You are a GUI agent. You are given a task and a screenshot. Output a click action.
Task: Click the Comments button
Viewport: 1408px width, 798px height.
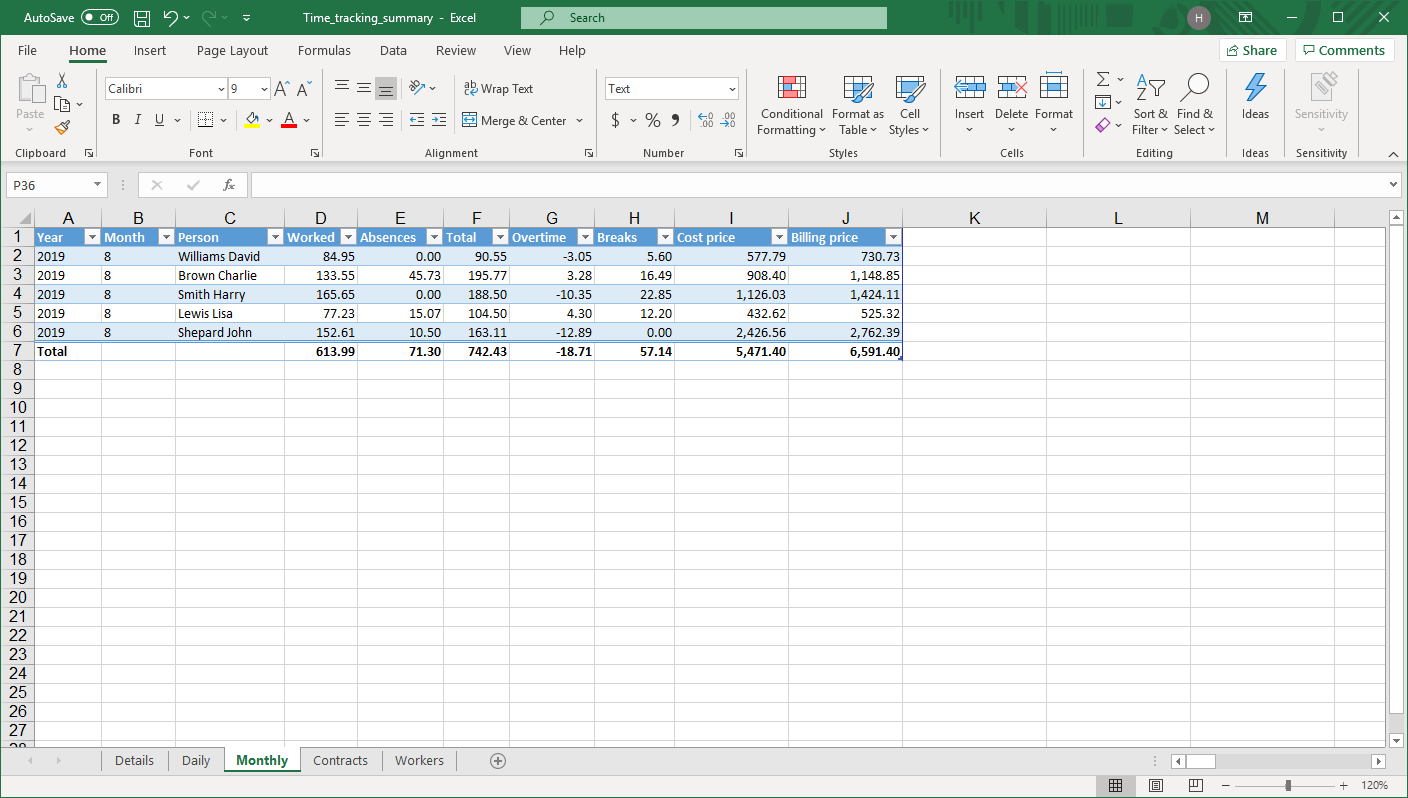click(1344, 51)
